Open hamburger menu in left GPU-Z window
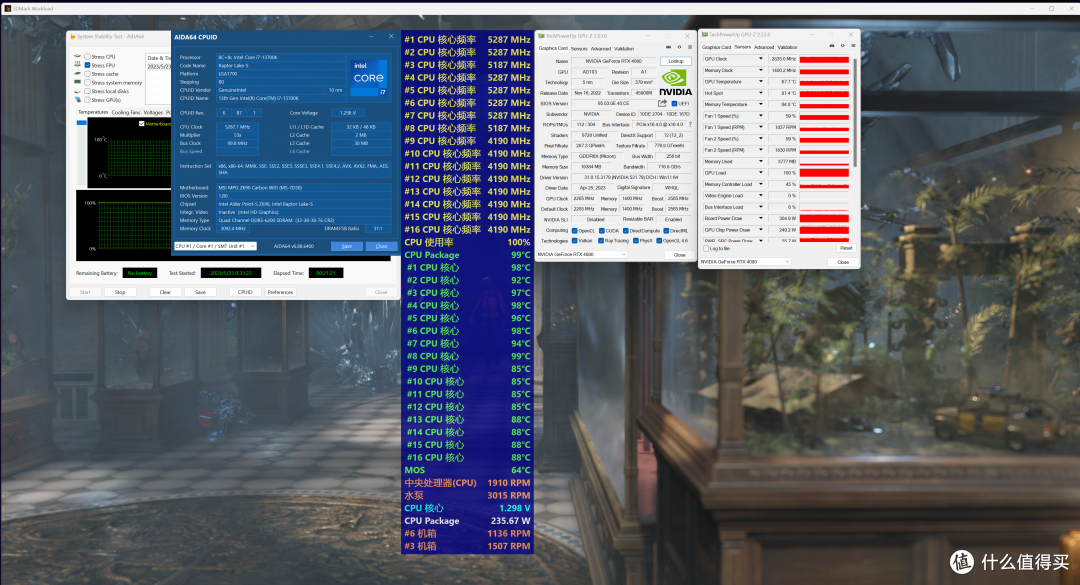 coord(689,48)
